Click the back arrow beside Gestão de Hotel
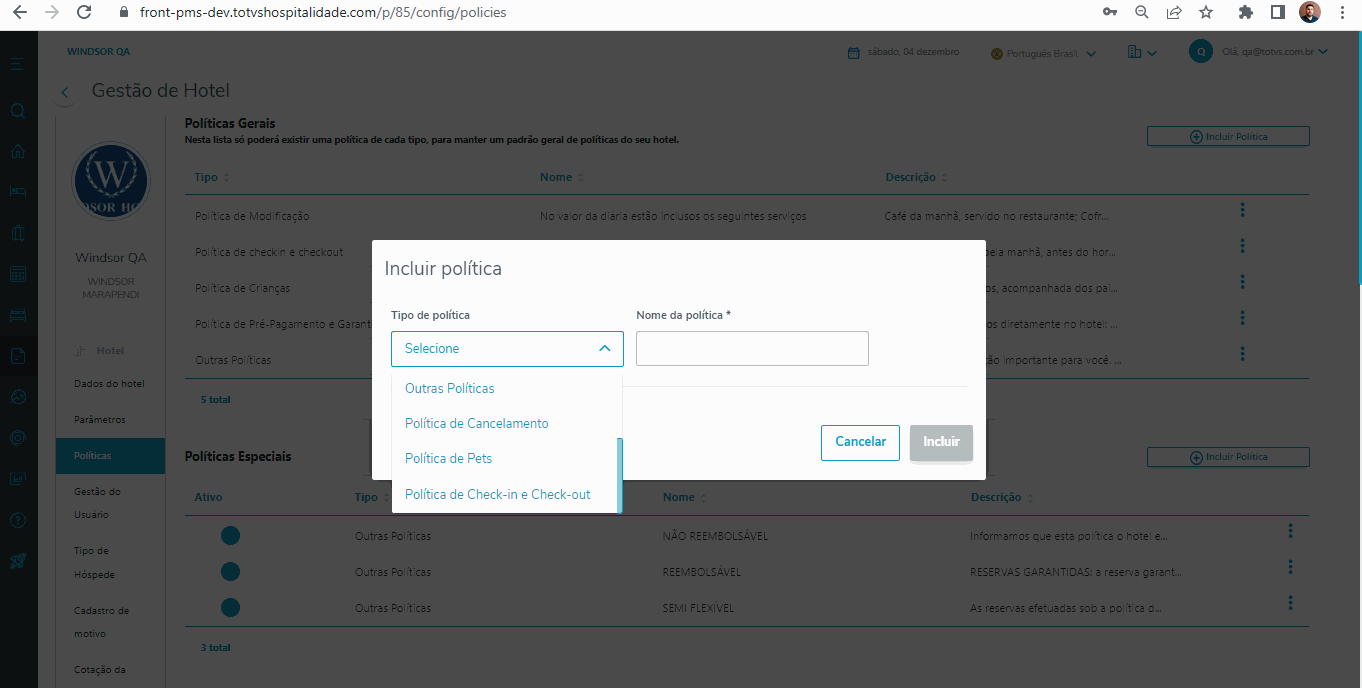 [x=65, y=92]
